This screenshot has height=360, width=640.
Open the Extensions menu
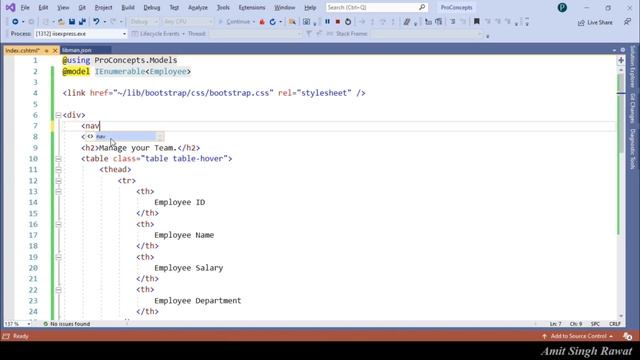tap(252, 7)
